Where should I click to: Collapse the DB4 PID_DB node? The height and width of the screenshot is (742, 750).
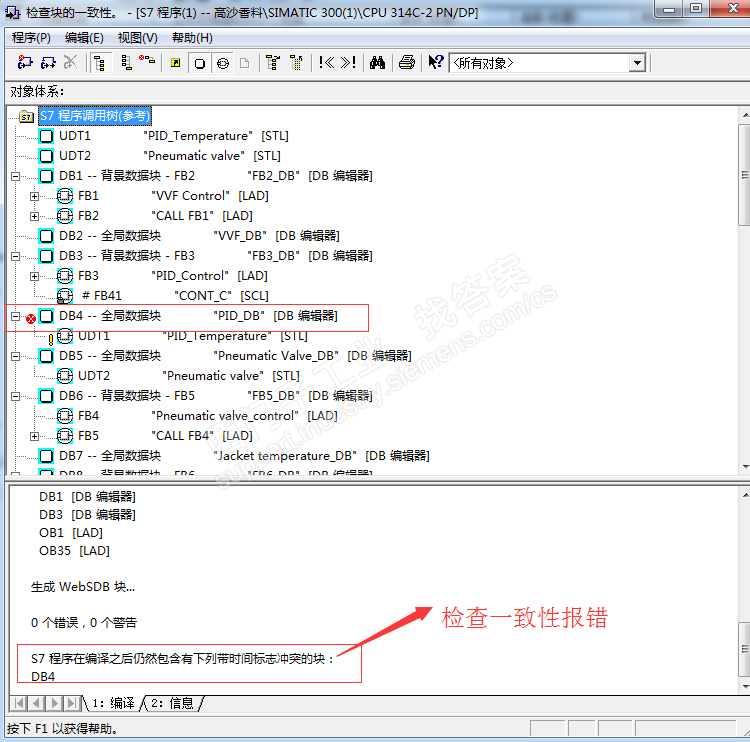(x=15, y=317)
